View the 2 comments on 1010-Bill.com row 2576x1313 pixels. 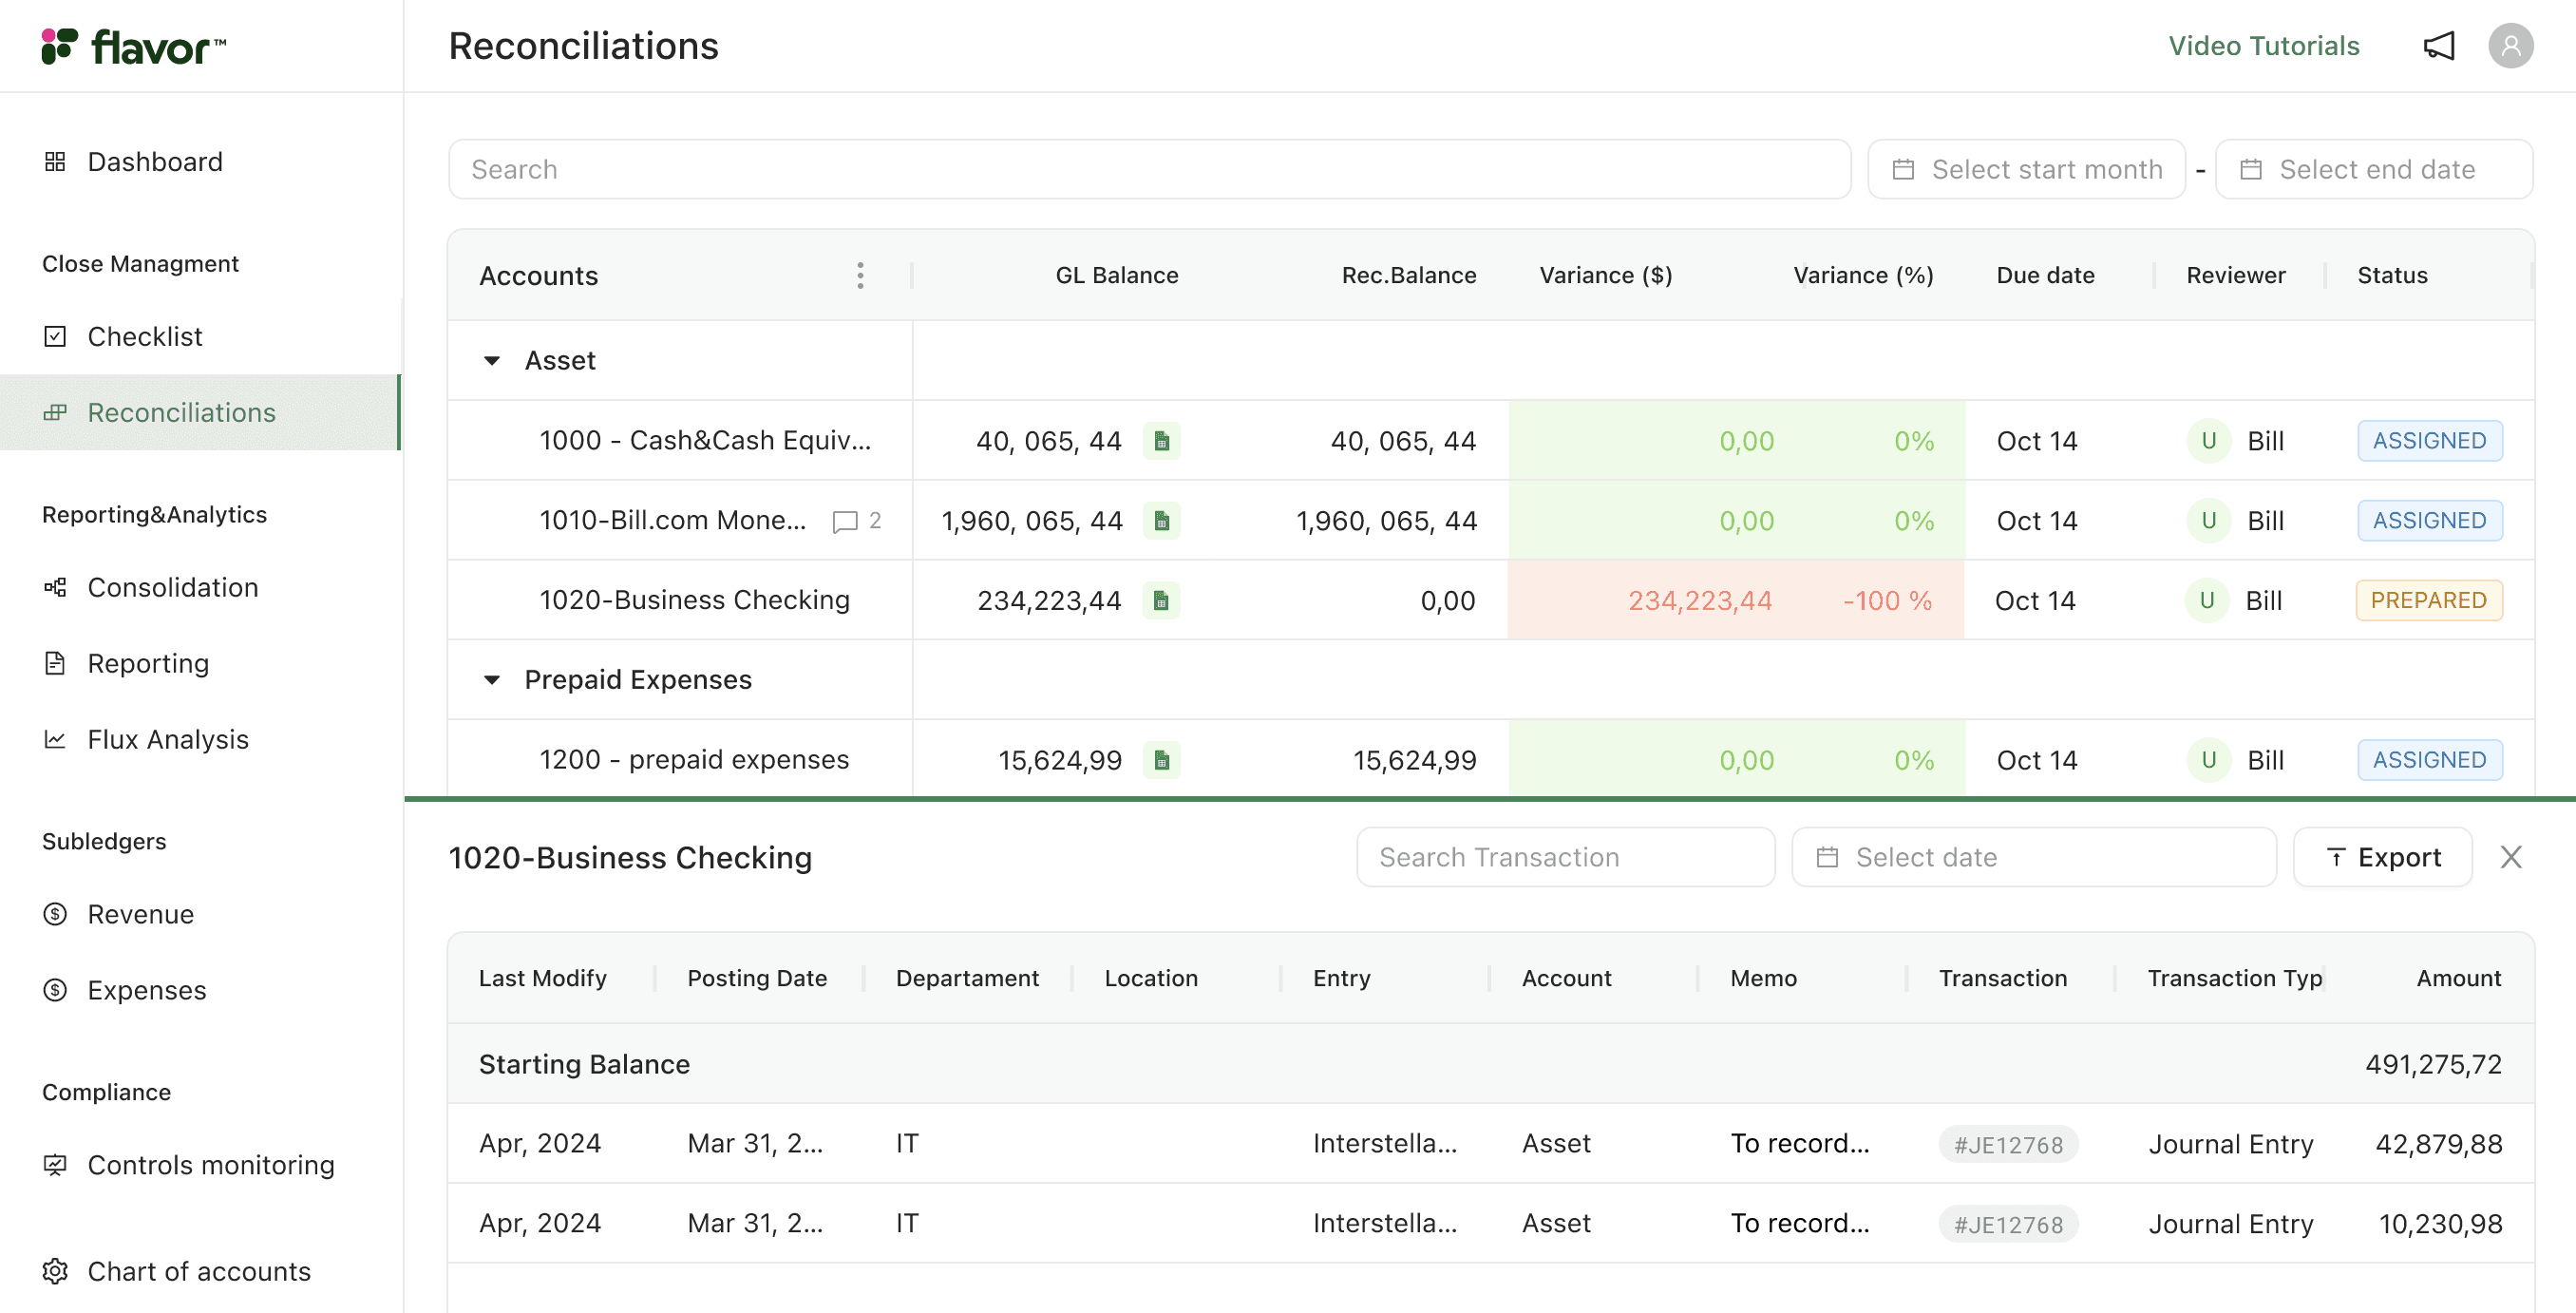click(x=845, y=521)
